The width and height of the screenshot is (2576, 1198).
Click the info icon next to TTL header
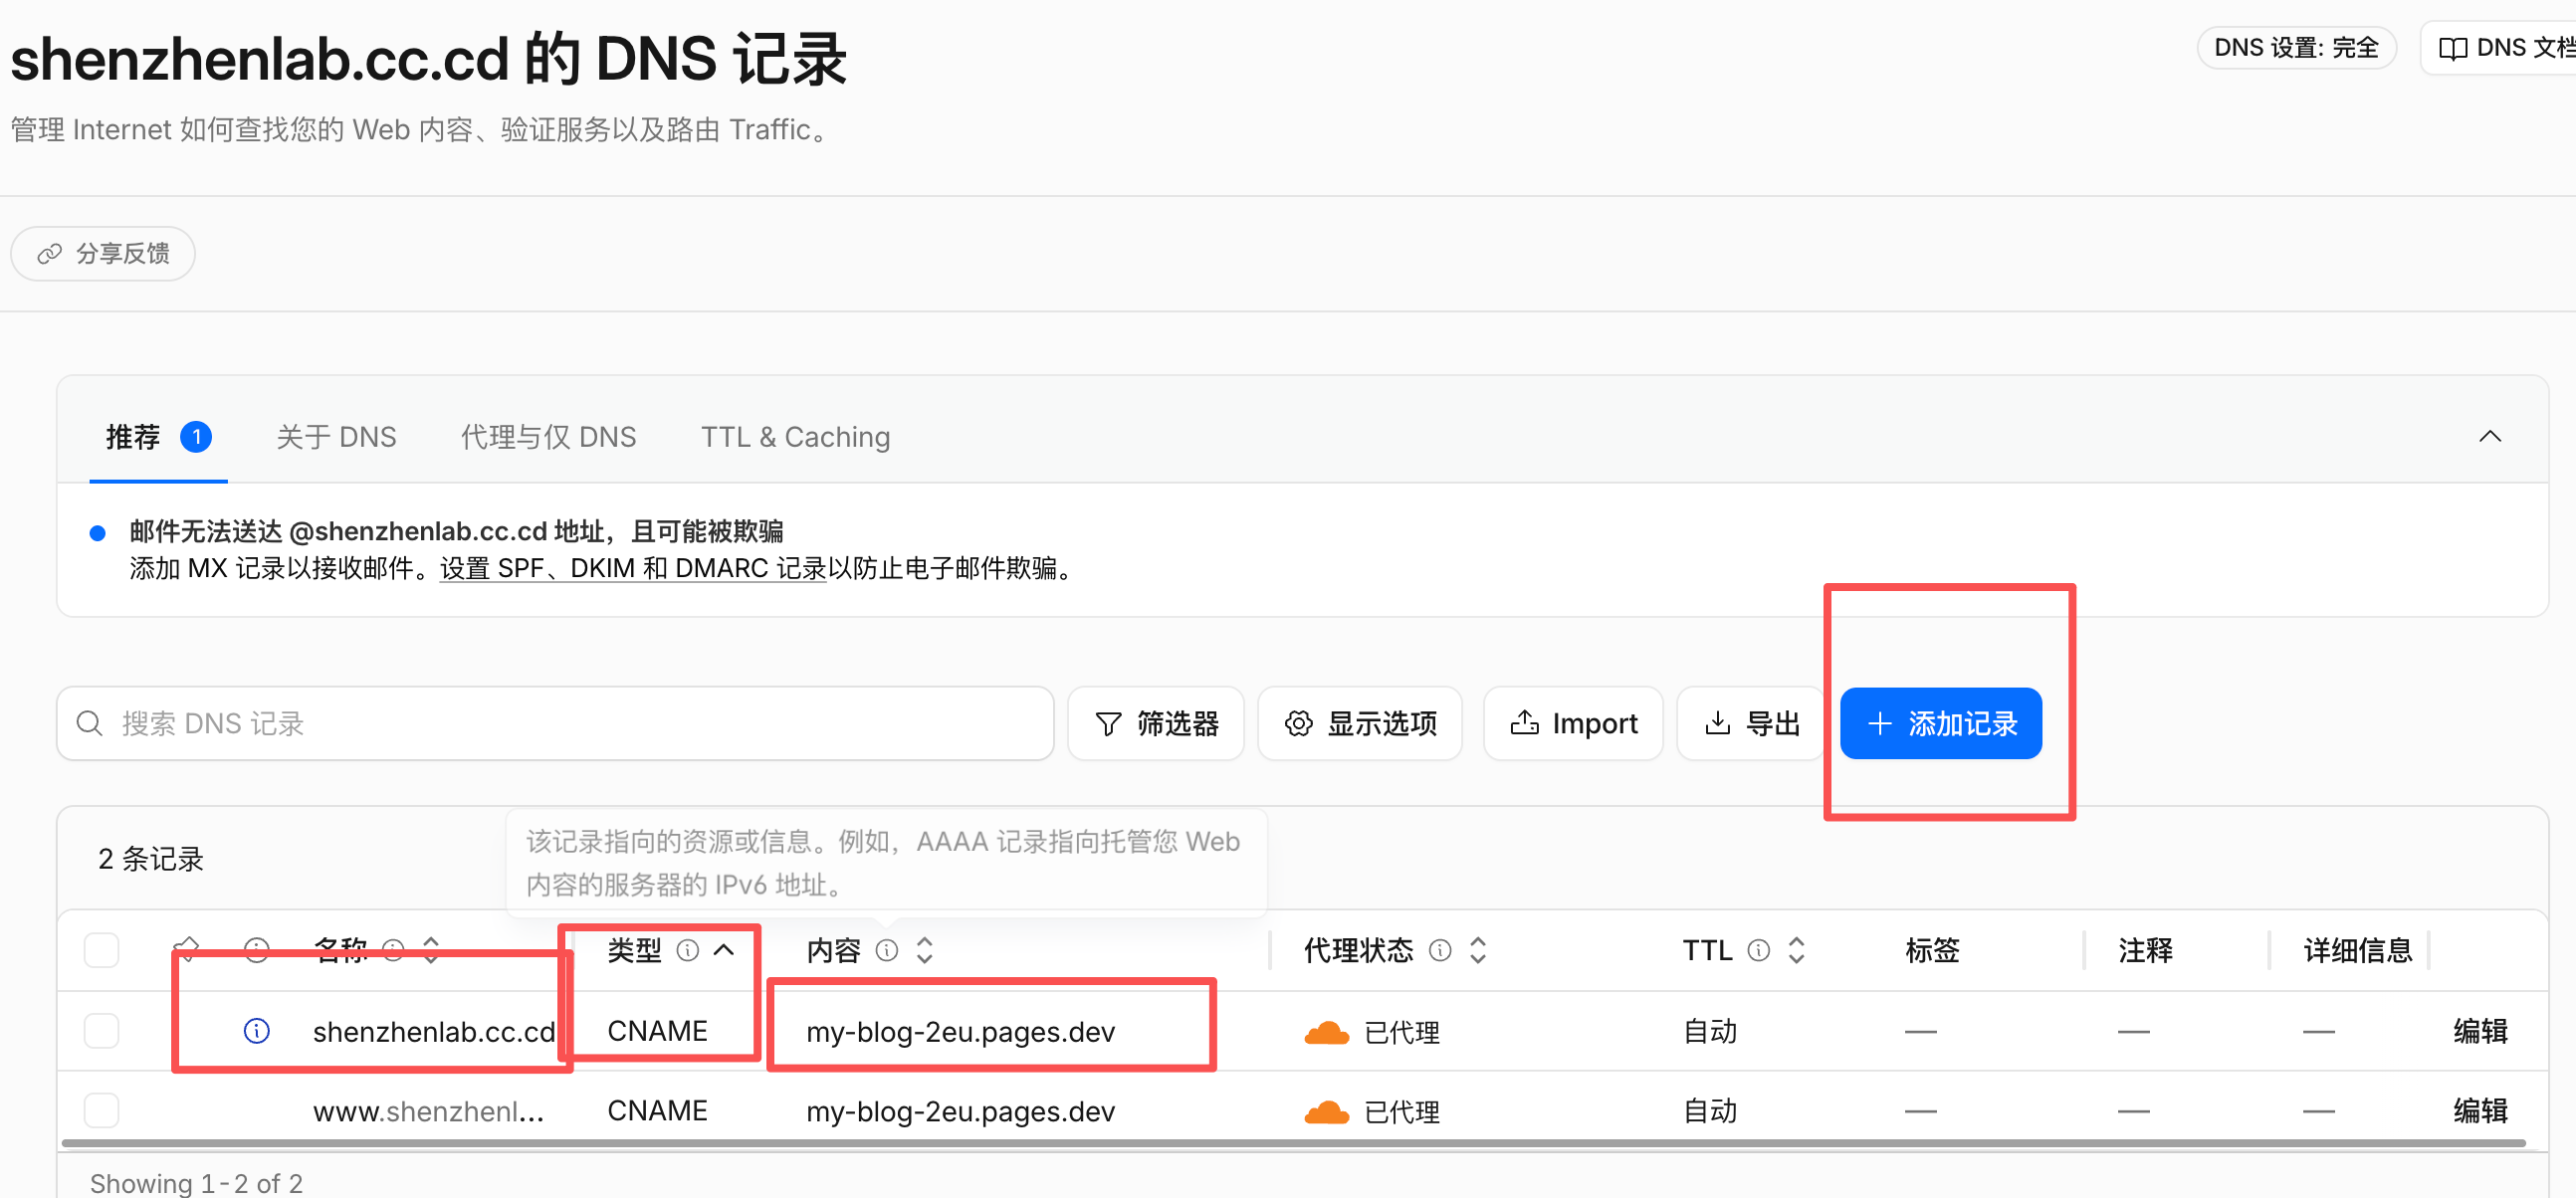tap(1759, 950)
